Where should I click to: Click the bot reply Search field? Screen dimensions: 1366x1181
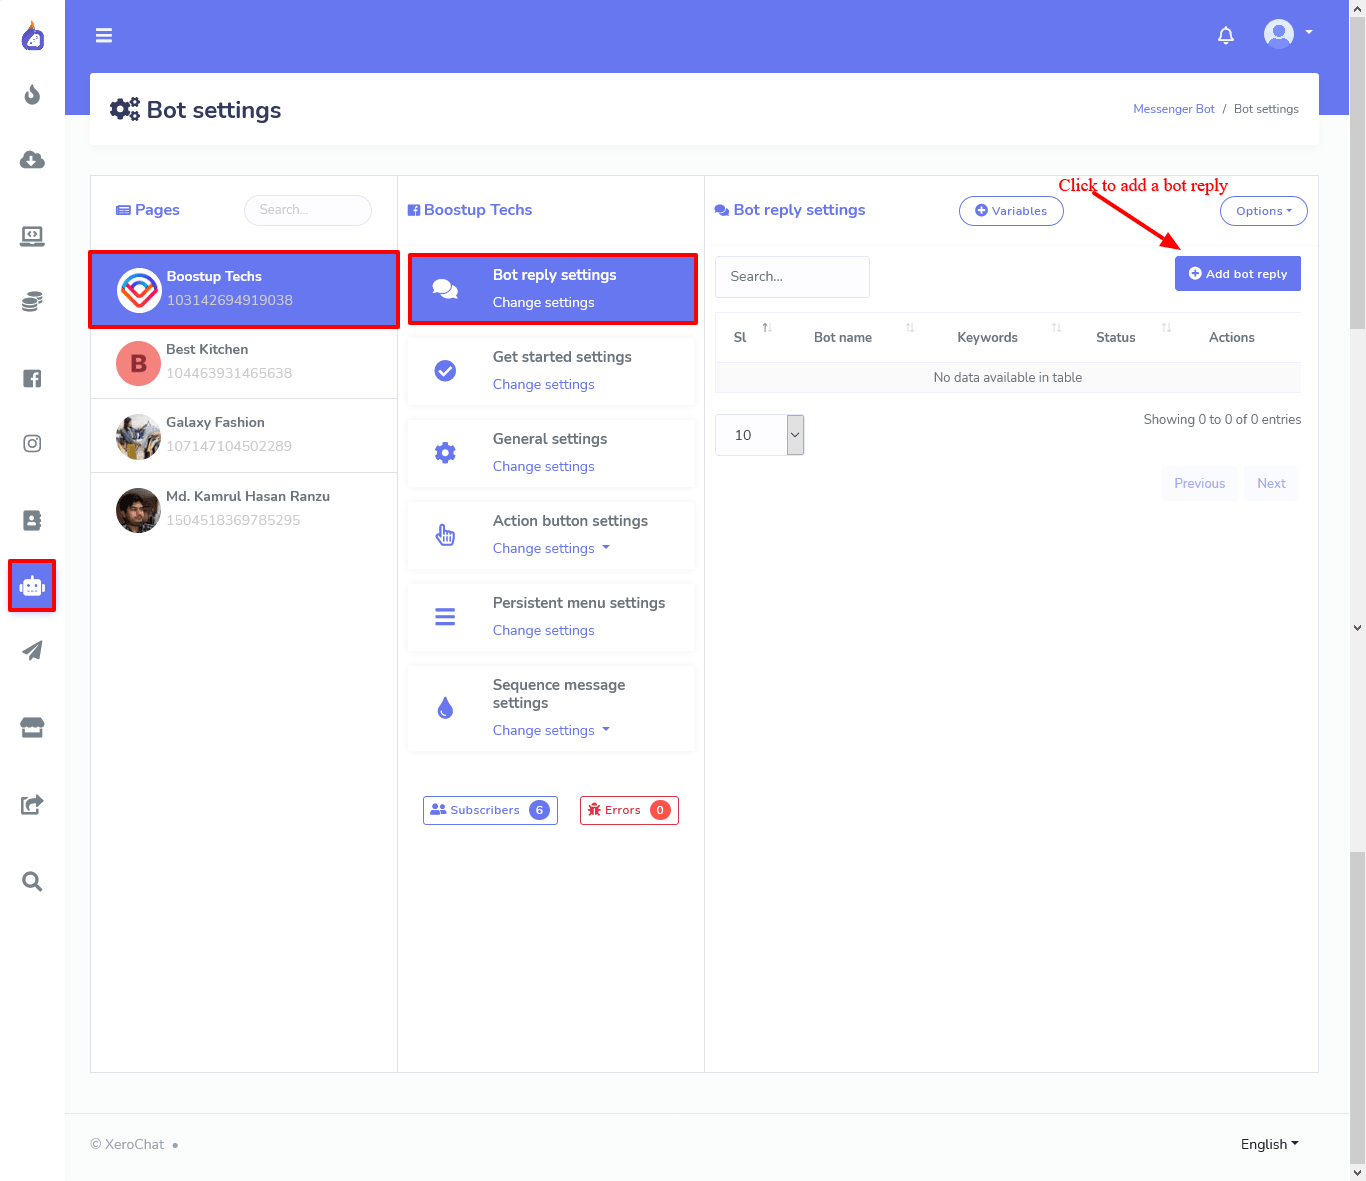click(792, 276)
